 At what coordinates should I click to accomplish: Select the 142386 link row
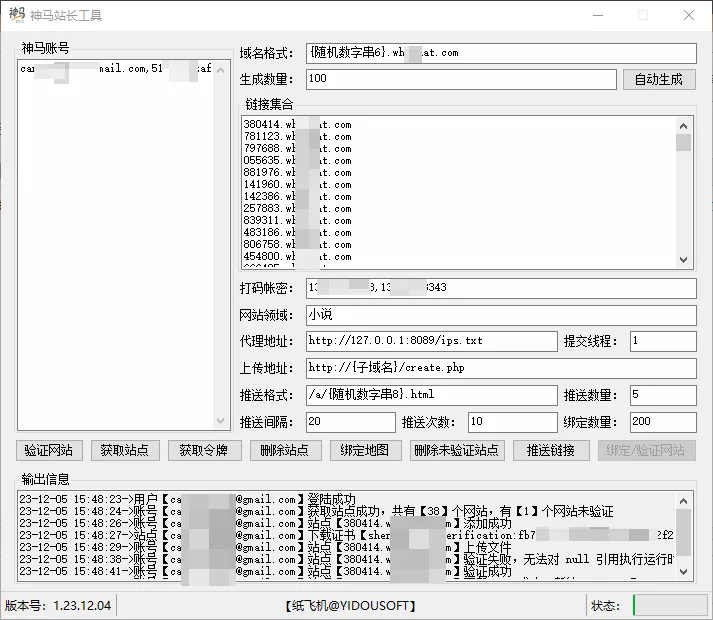[297, 197]
